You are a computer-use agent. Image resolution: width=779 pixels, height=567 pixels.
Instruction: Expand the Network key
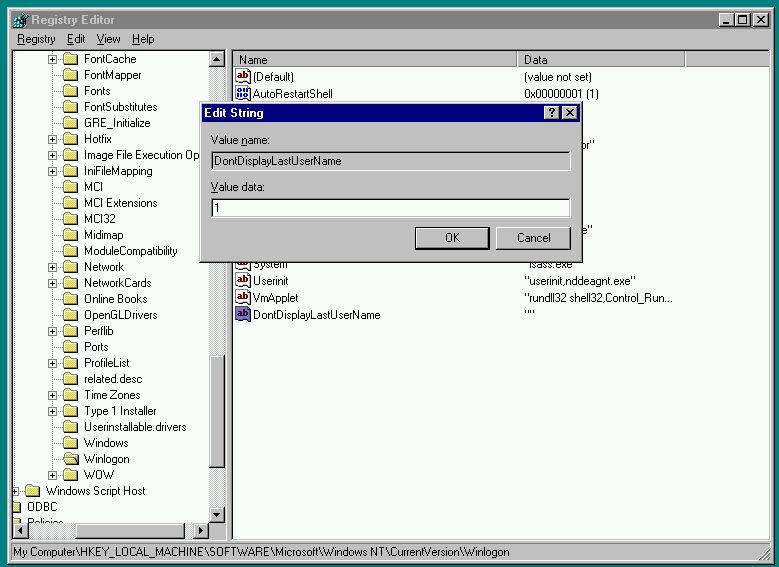pyautogui.click(x=52, y=267)
